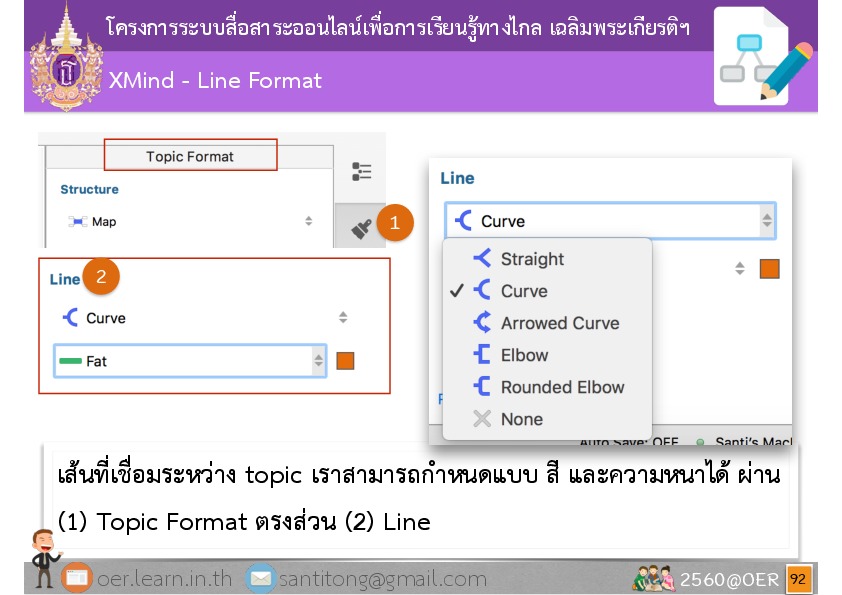Click the paintbrush Format icon
The image size is (842, 595).
362,228
